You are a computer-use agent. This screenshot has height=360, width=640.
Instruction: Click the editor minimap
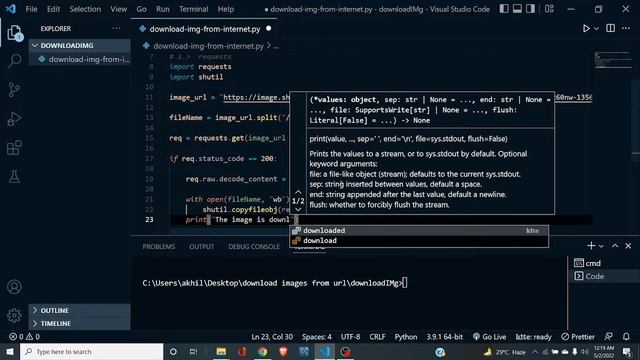612,60
